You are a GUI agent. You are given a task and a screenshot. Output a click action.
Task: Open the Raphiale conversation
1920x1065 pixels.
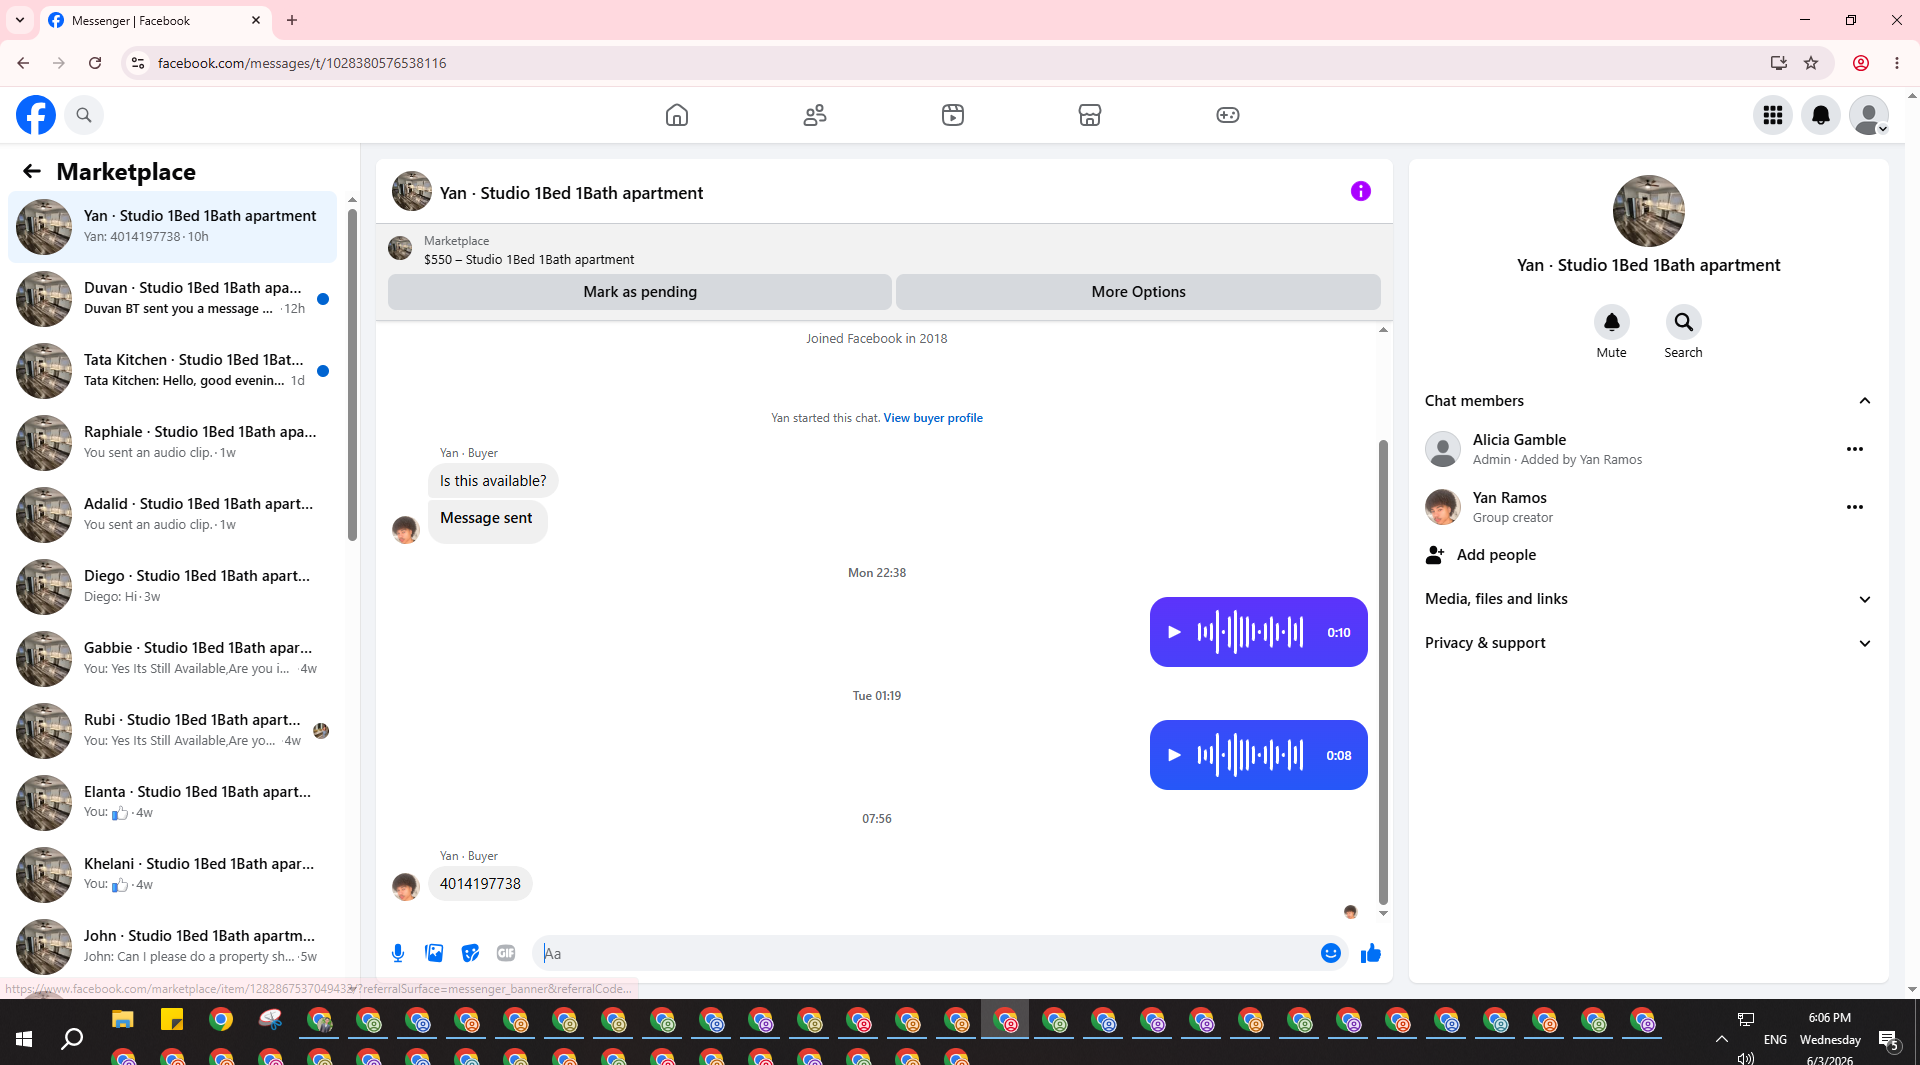tap(172, 443)
